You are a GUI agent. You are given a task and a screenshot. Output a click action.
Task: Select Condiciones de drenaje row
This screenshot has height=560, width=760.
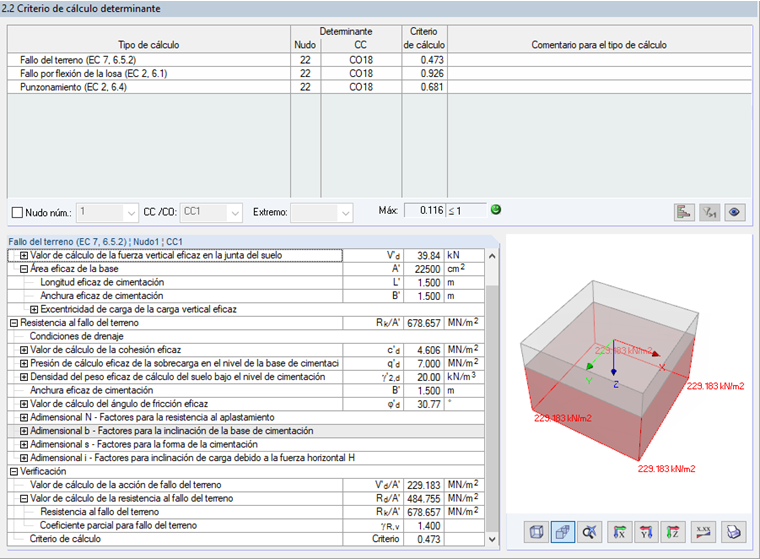[246, 336]
